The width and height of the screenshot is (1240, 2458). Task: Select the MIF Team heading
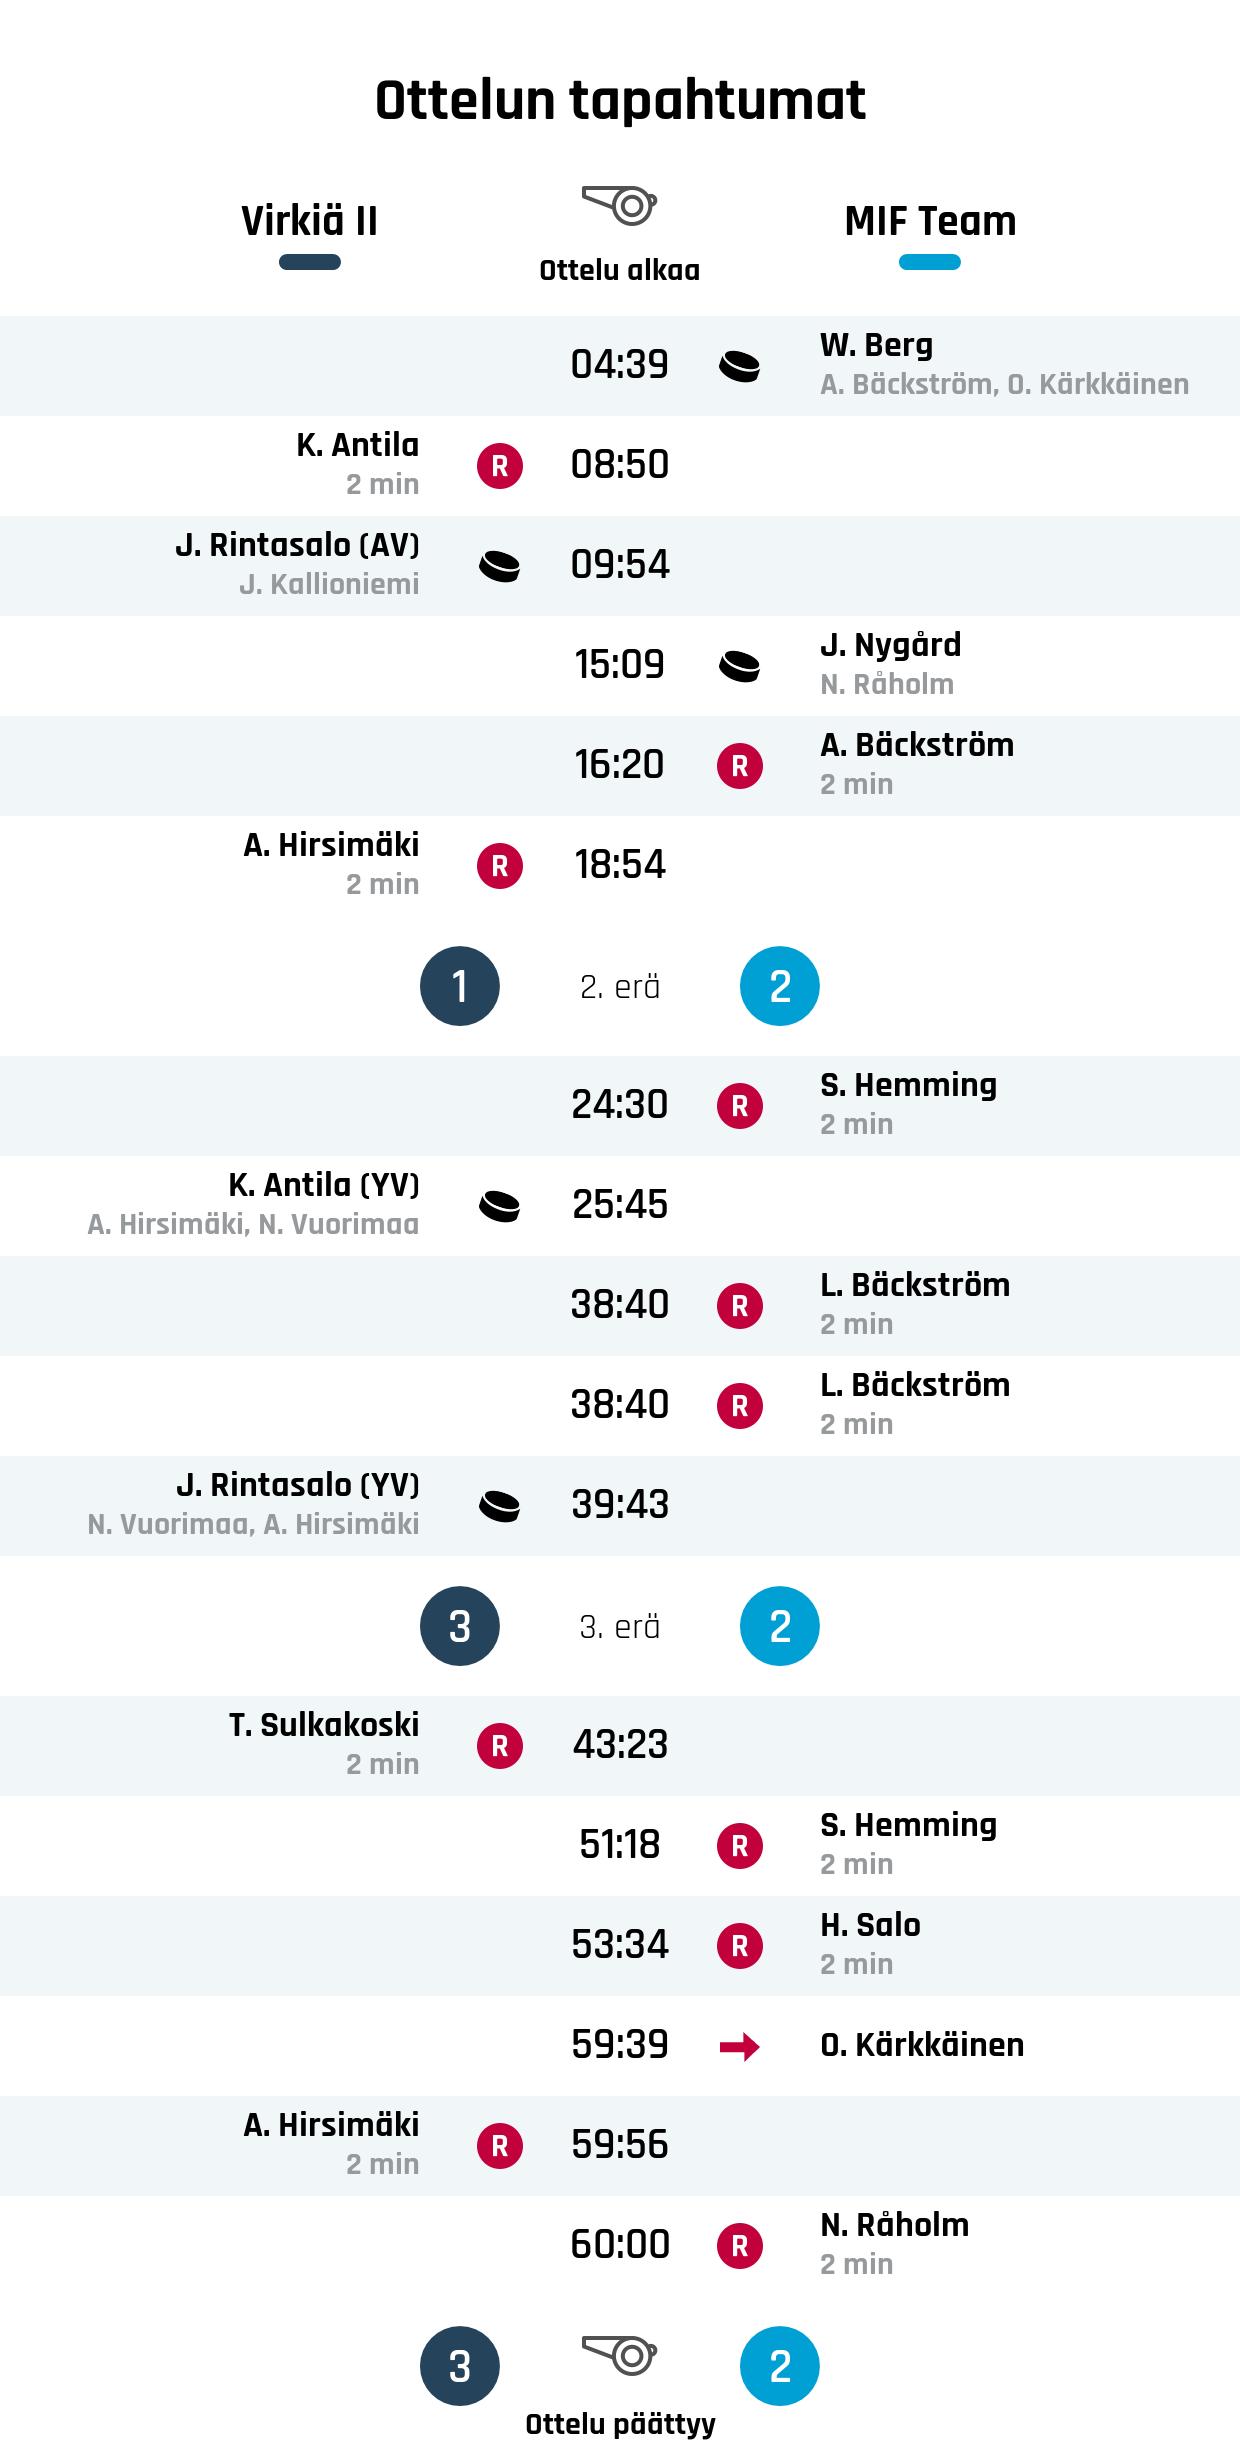pos(930,221)
